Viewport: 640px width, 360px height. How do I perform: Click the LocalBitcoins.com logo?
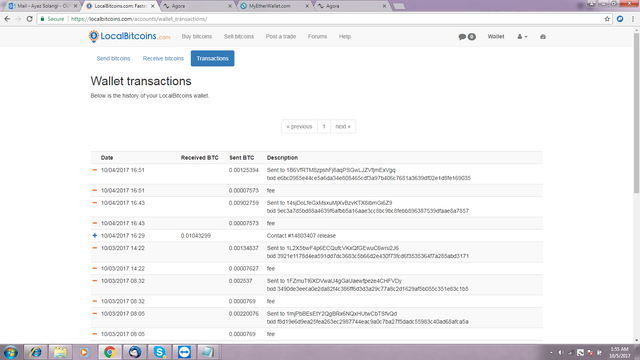(x=129, y=36)
